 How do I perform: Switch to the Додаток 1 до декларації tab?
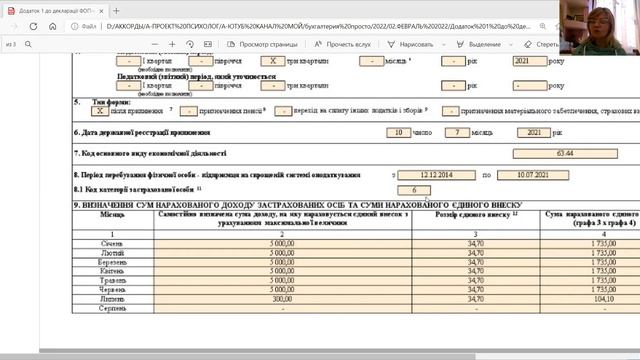[56, 11]
